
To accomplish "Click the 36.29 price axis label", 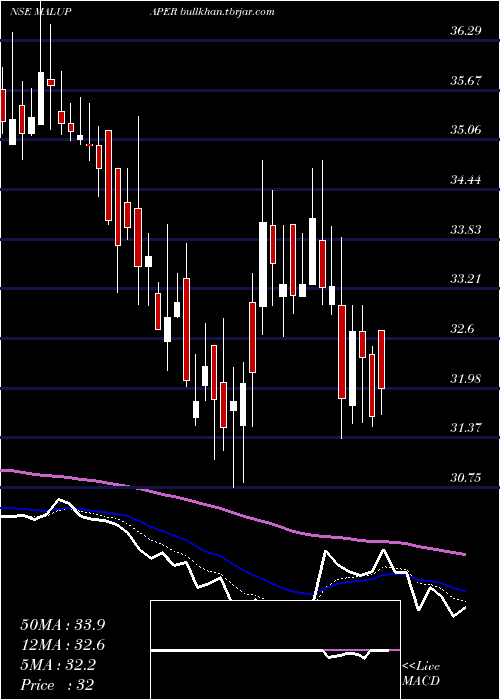I will pos(464,31).
